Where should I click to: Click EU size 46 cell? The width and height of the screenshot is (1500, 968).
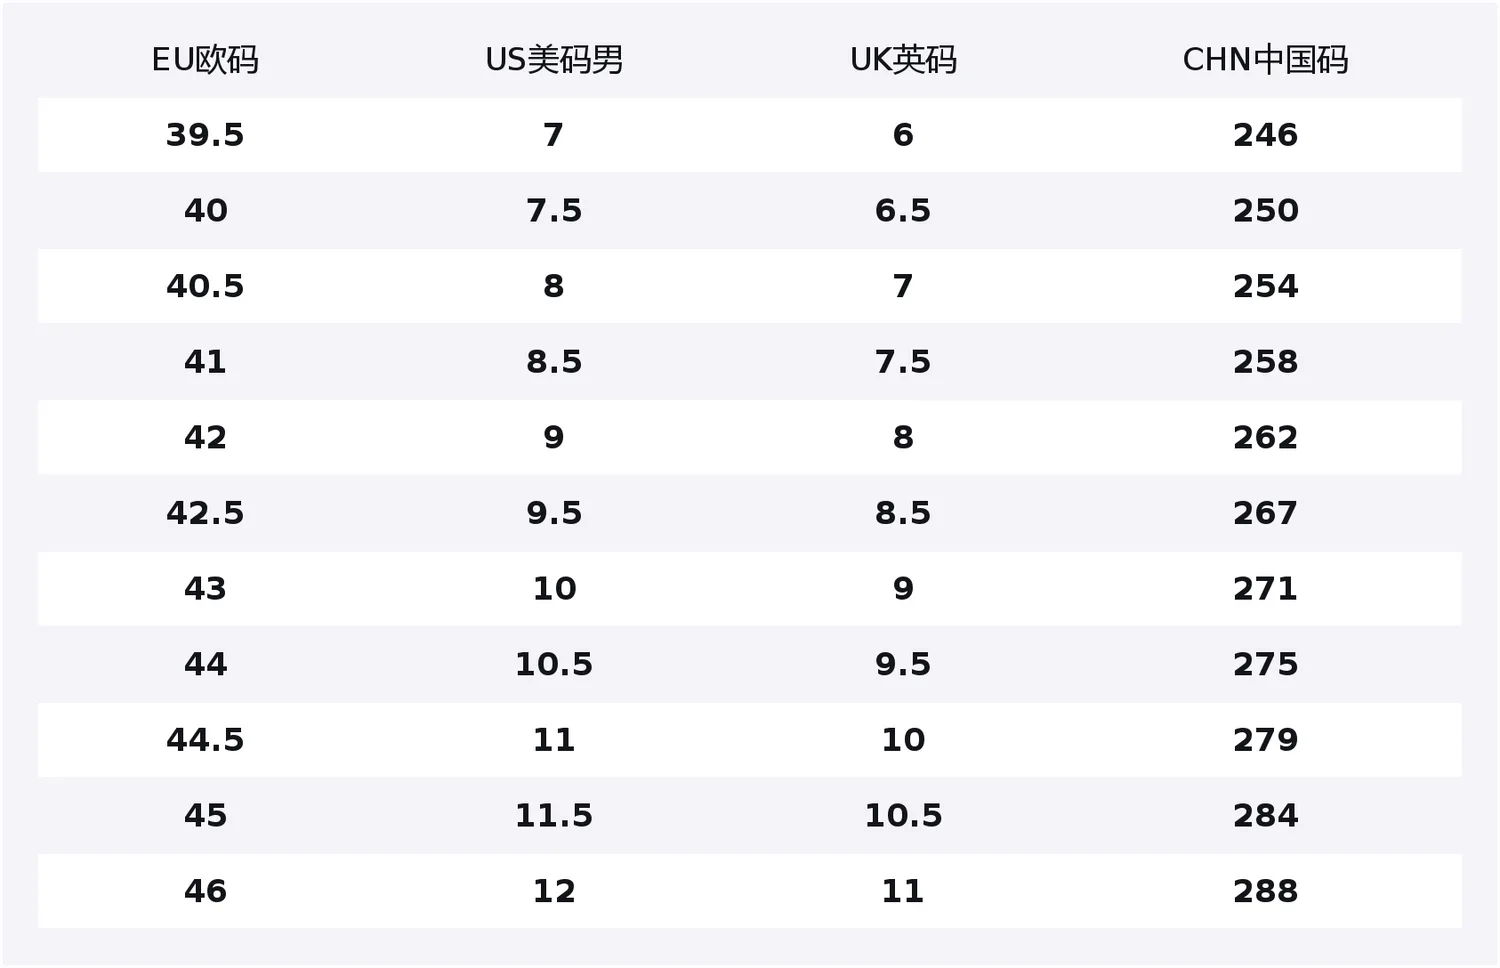click(x=205, y=891)
